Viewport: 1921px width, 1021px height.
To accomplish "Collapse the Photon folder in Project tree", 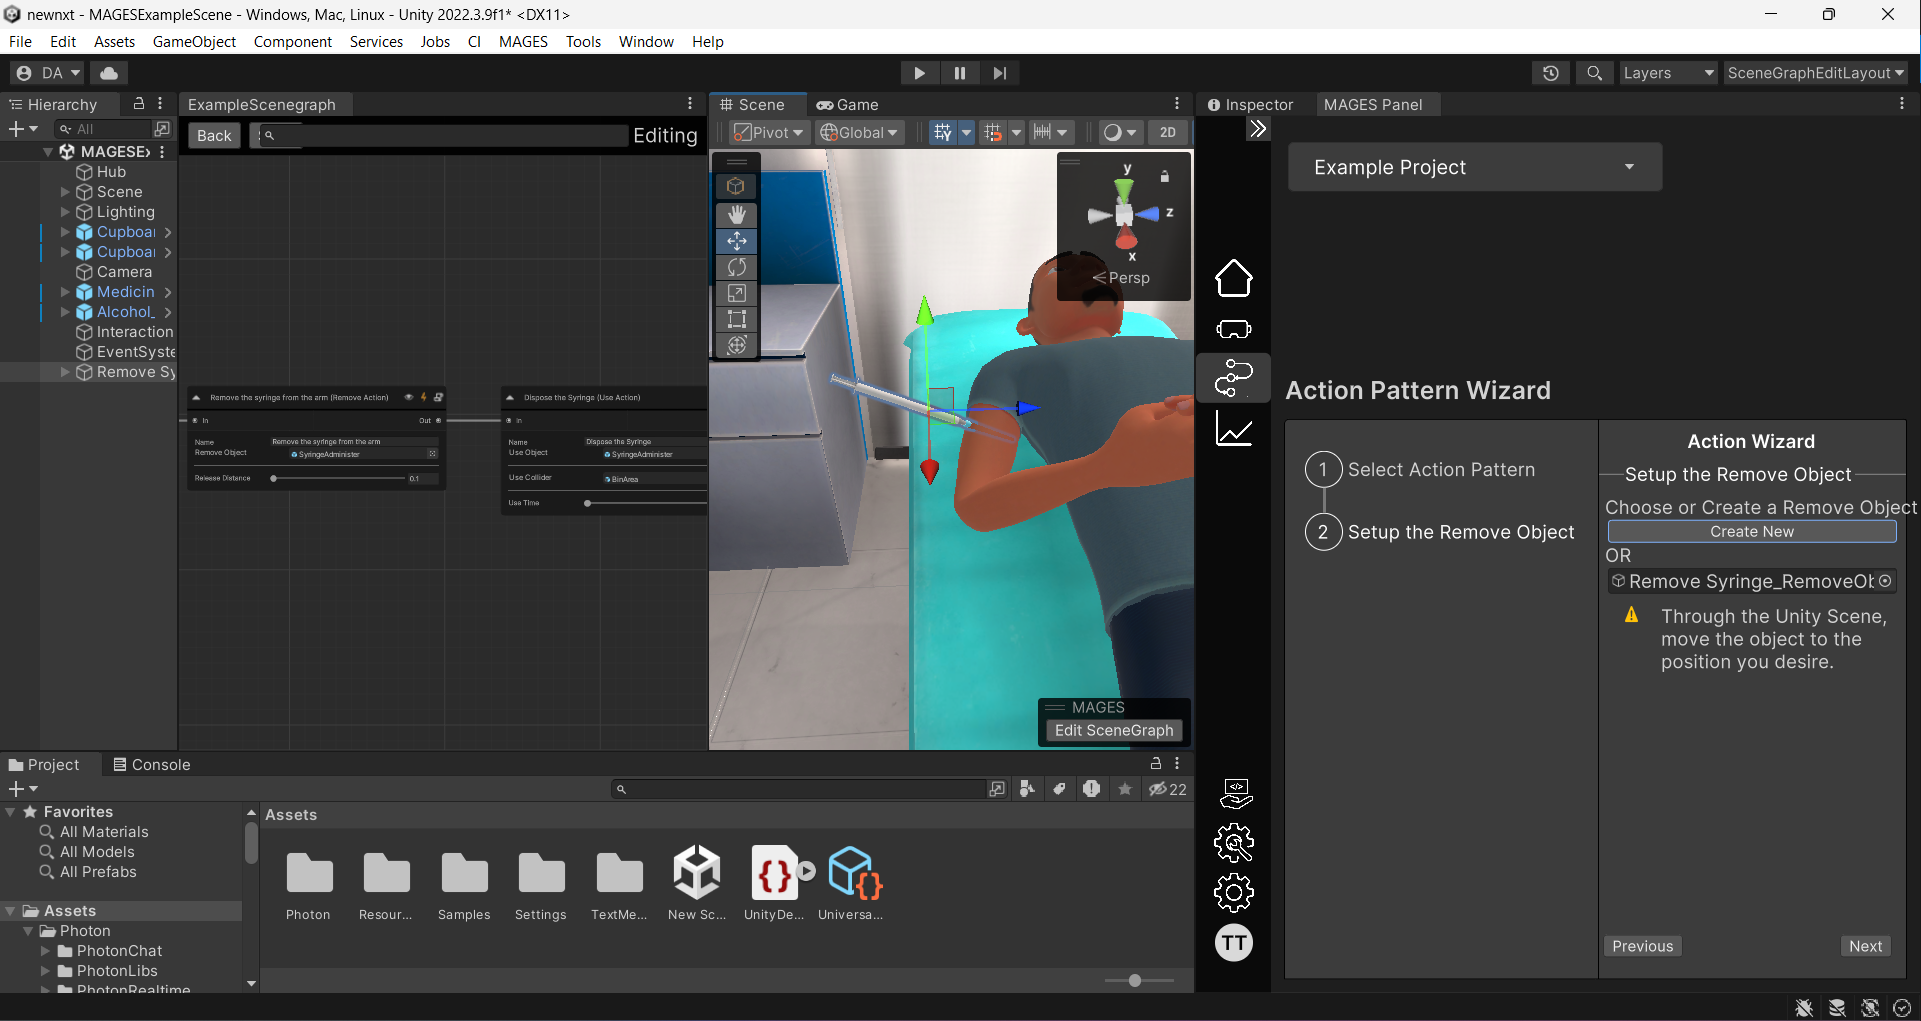I will (x=28, y=931).
